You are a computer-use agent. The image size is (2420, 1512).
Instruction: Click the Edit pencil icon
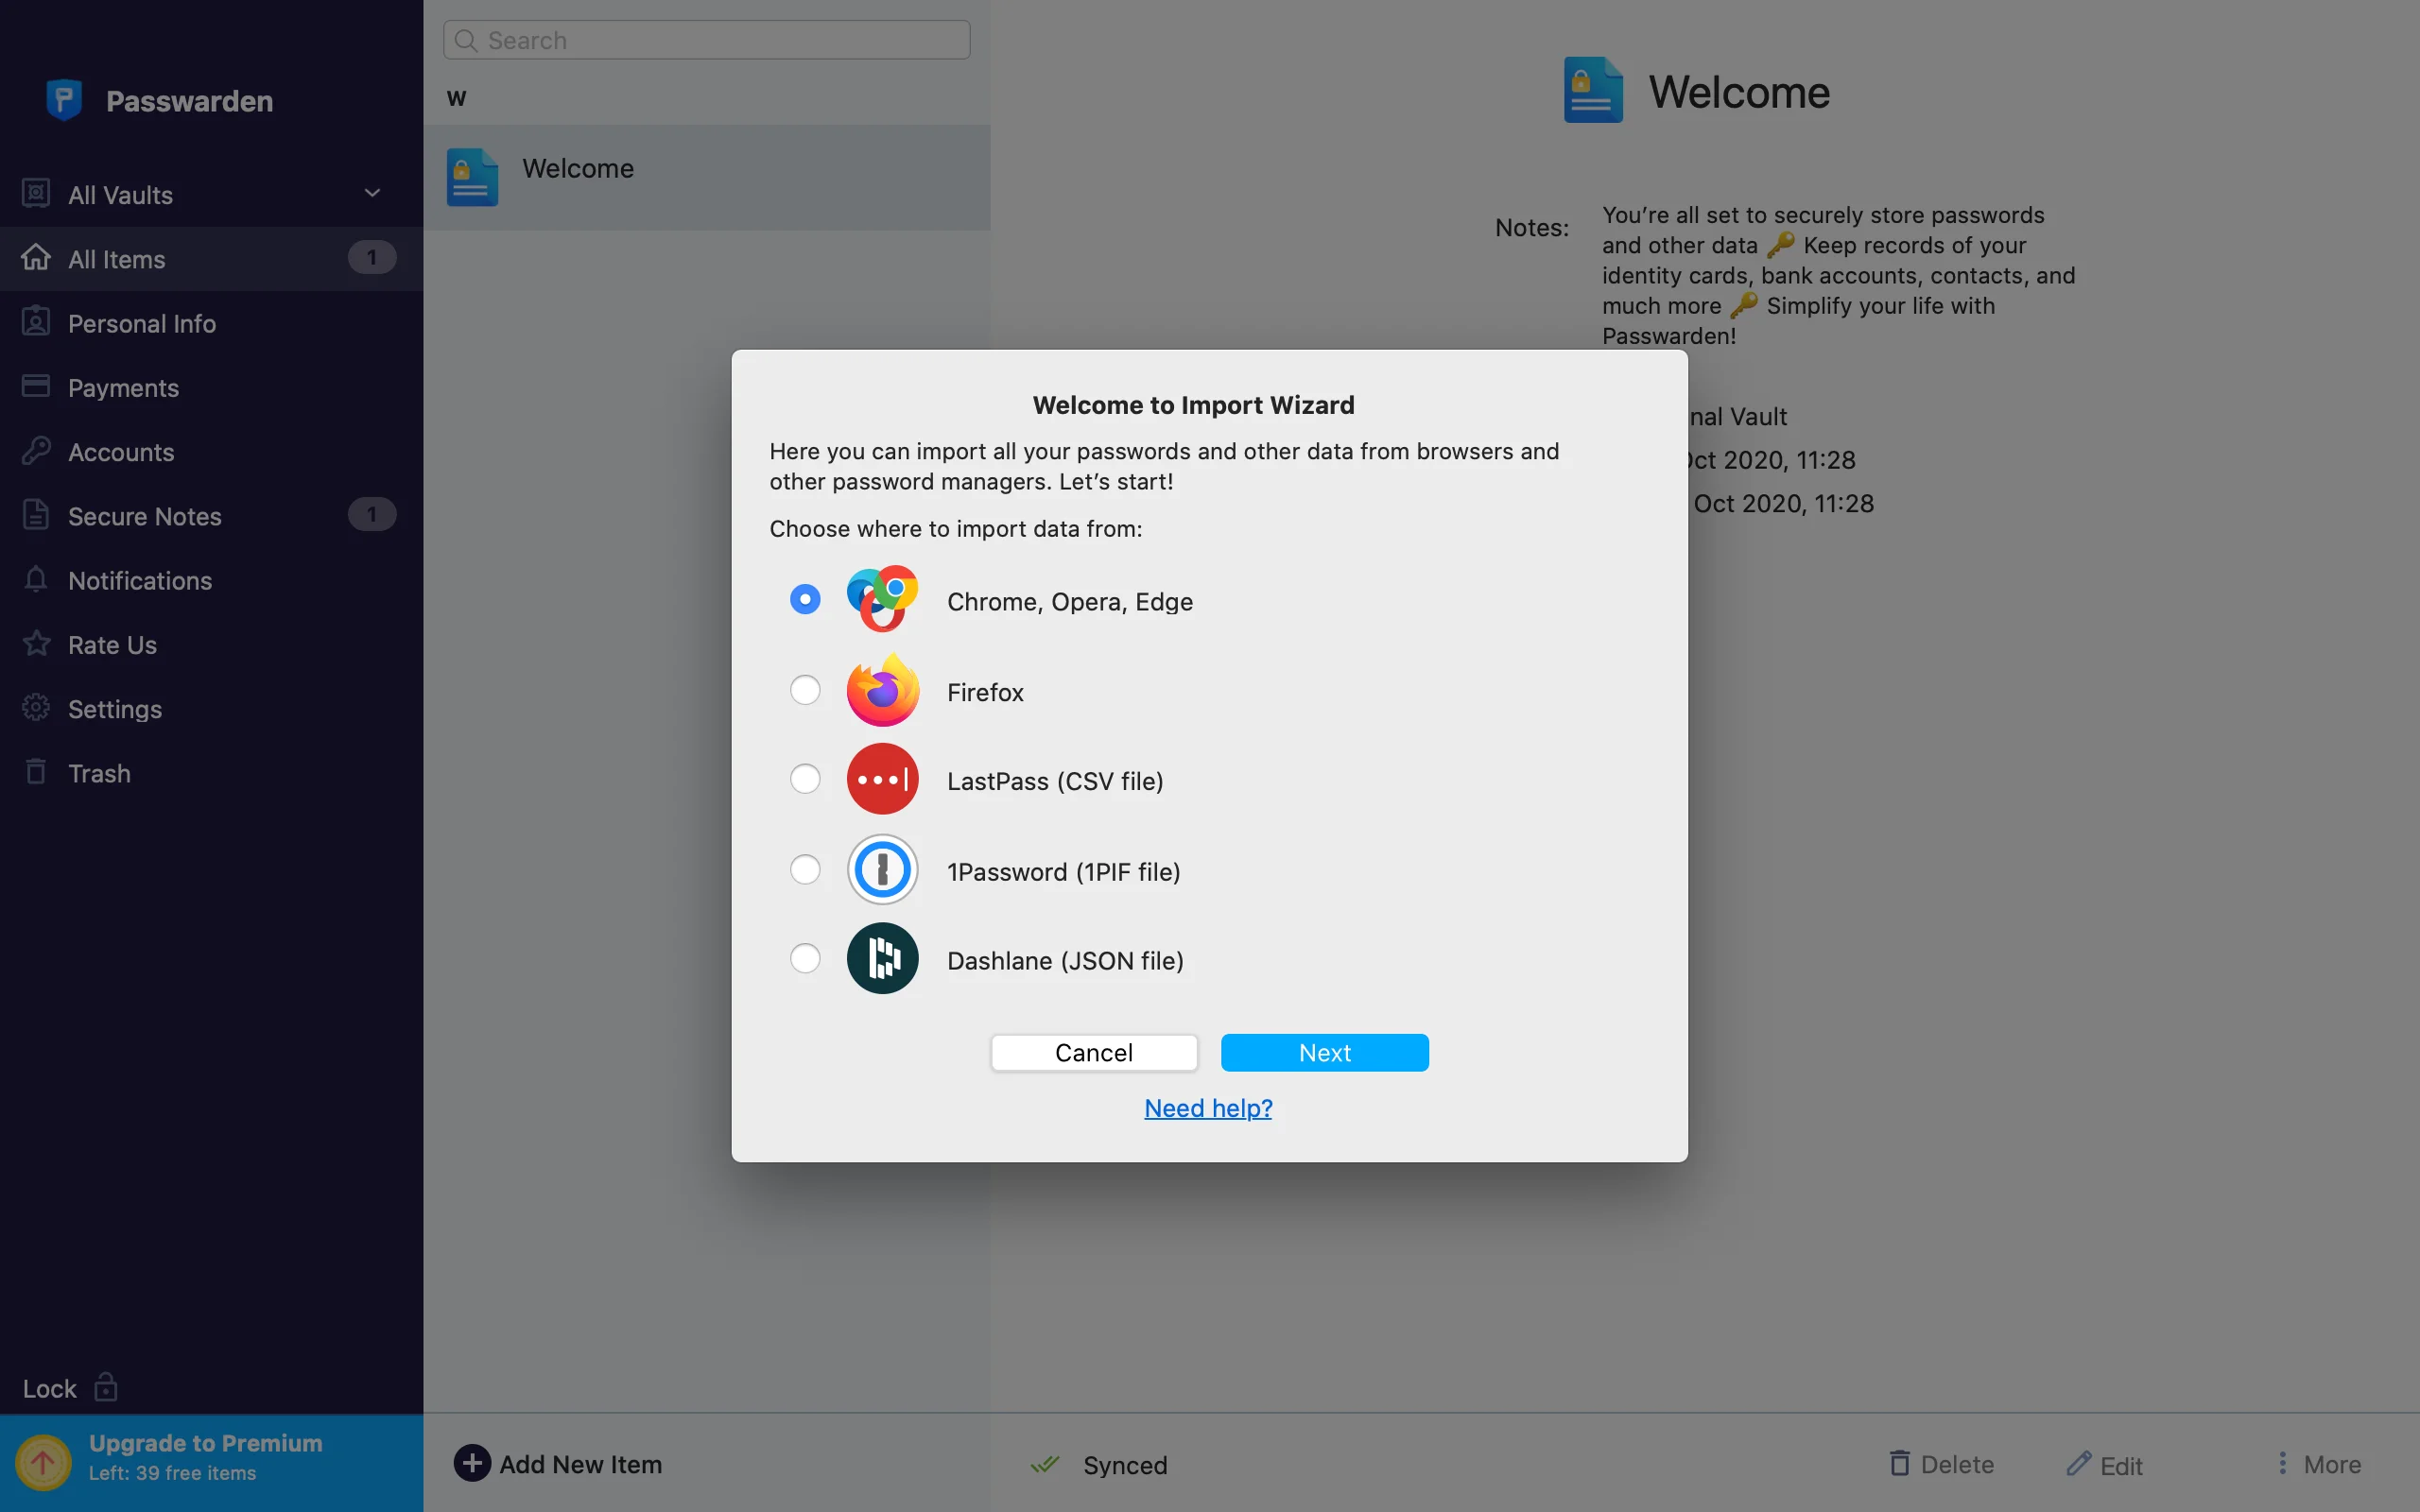[2079, 1464]
